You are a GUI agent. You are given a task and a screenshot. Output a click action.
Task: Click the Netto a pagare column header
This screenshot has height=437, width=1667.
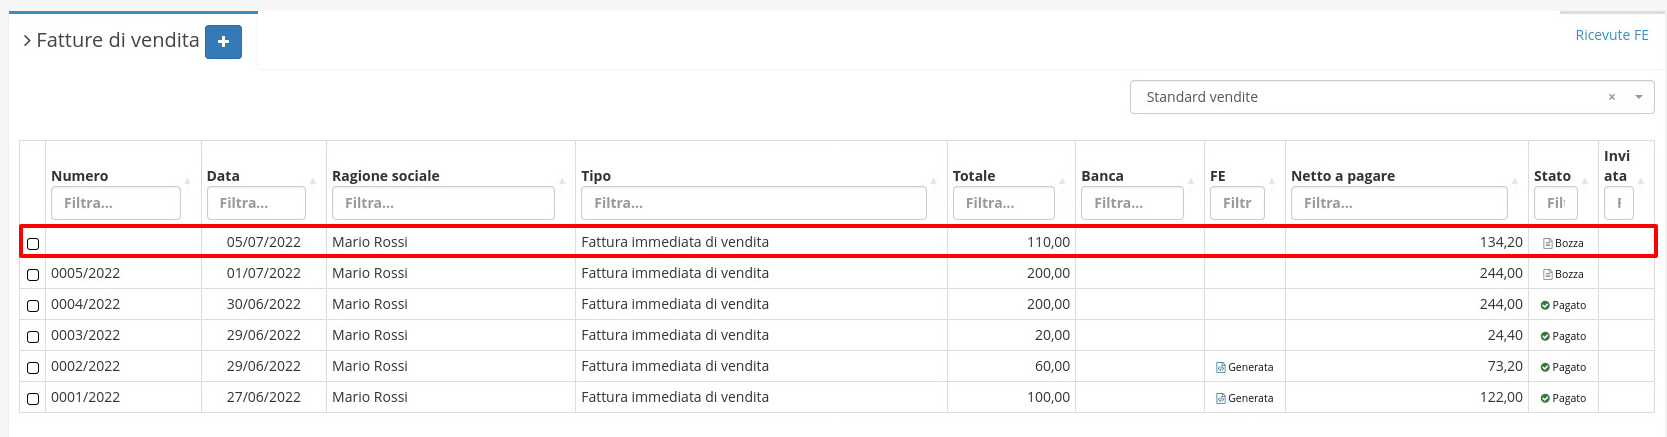(x=1342, y=176)
